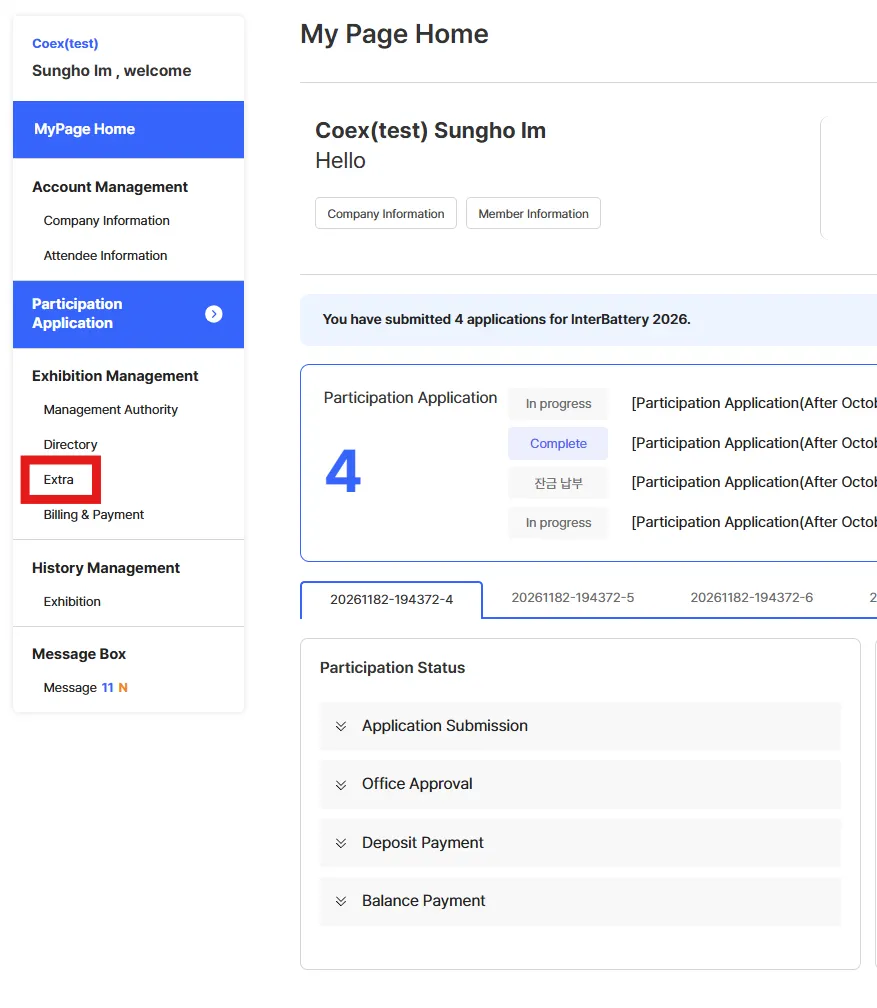Open Company Information in sidebar menu

click(107, 221)
